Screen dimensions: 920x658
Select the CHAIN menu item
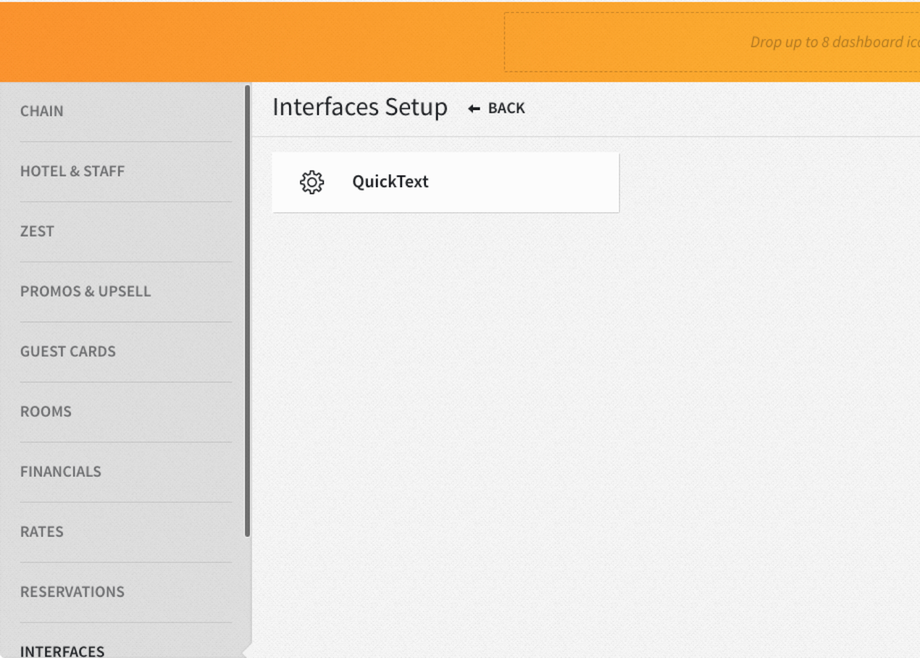coord(42,111)
